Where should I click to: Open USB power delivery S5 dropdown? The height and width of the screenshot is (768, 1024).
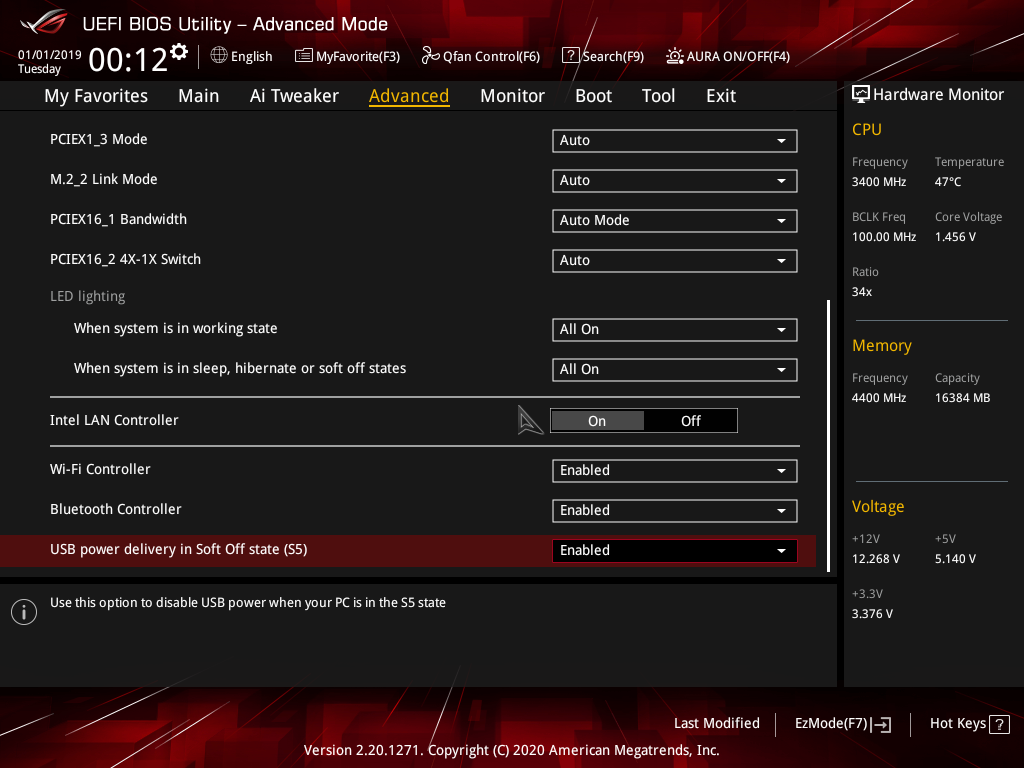675,551
